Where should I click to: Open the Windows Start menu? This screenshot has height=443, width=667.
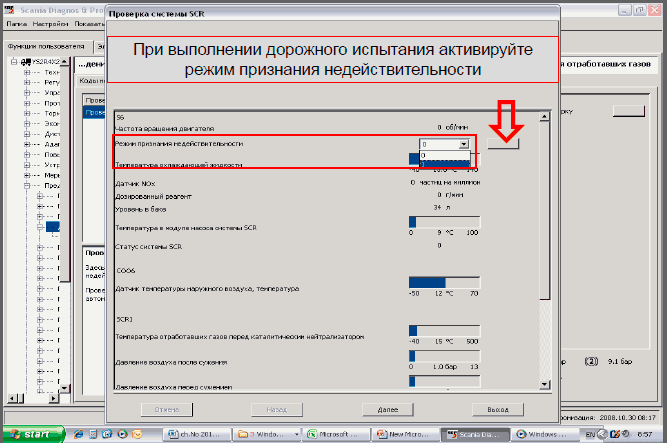pyautogui.click(x=30, y=434)
